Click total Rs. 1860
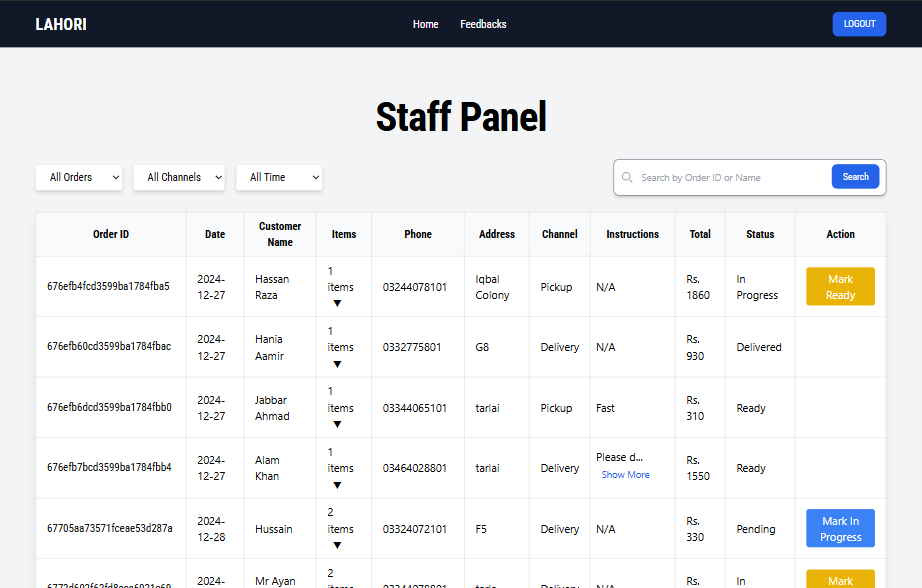The height and width of the screenshot is (588, 922). [698, 287]
